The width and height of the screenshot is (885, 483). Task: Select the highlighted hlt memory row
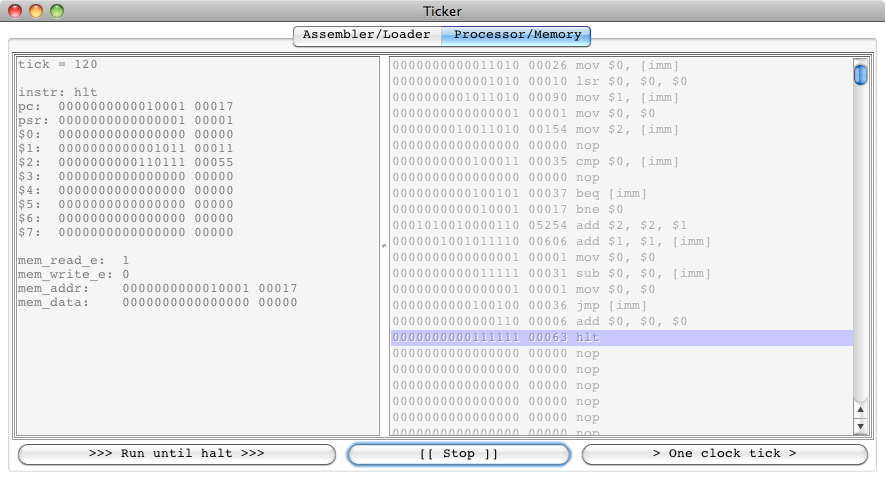(620, 338)
